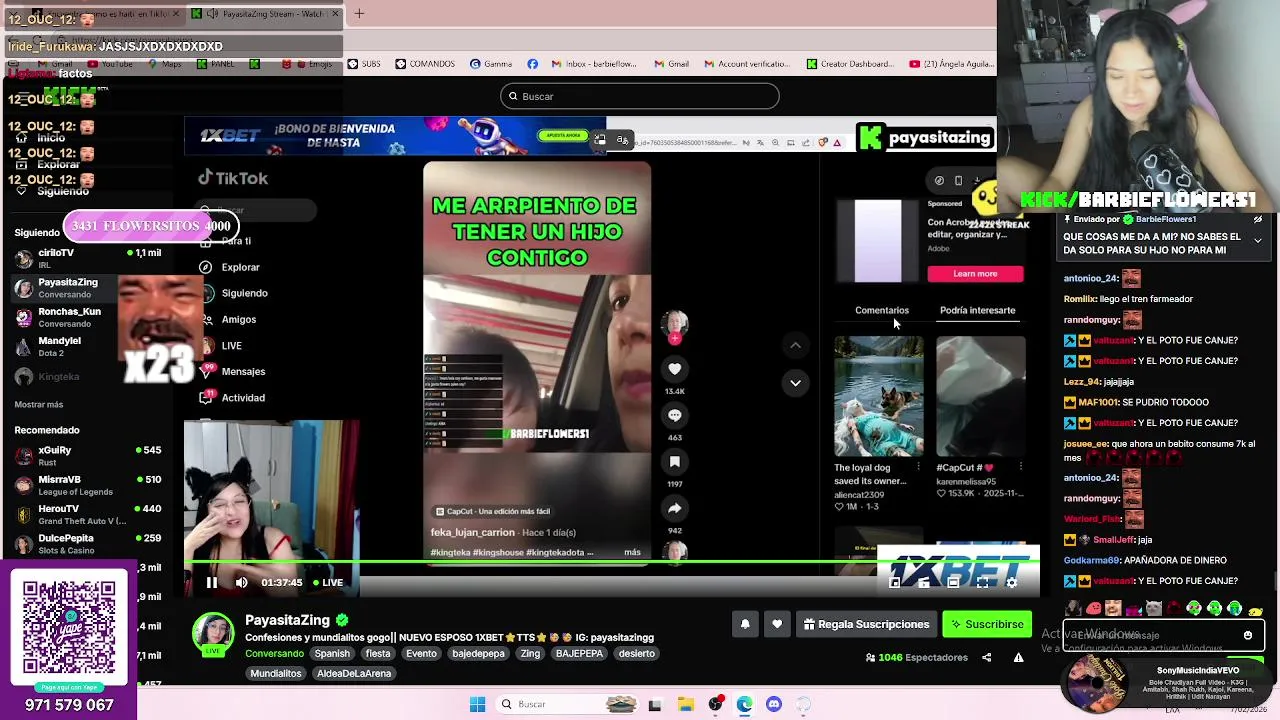This screenshot has height=720, width=1280.
Task: Collapse pinned chat message chevron
Action: click(1258, 241)
